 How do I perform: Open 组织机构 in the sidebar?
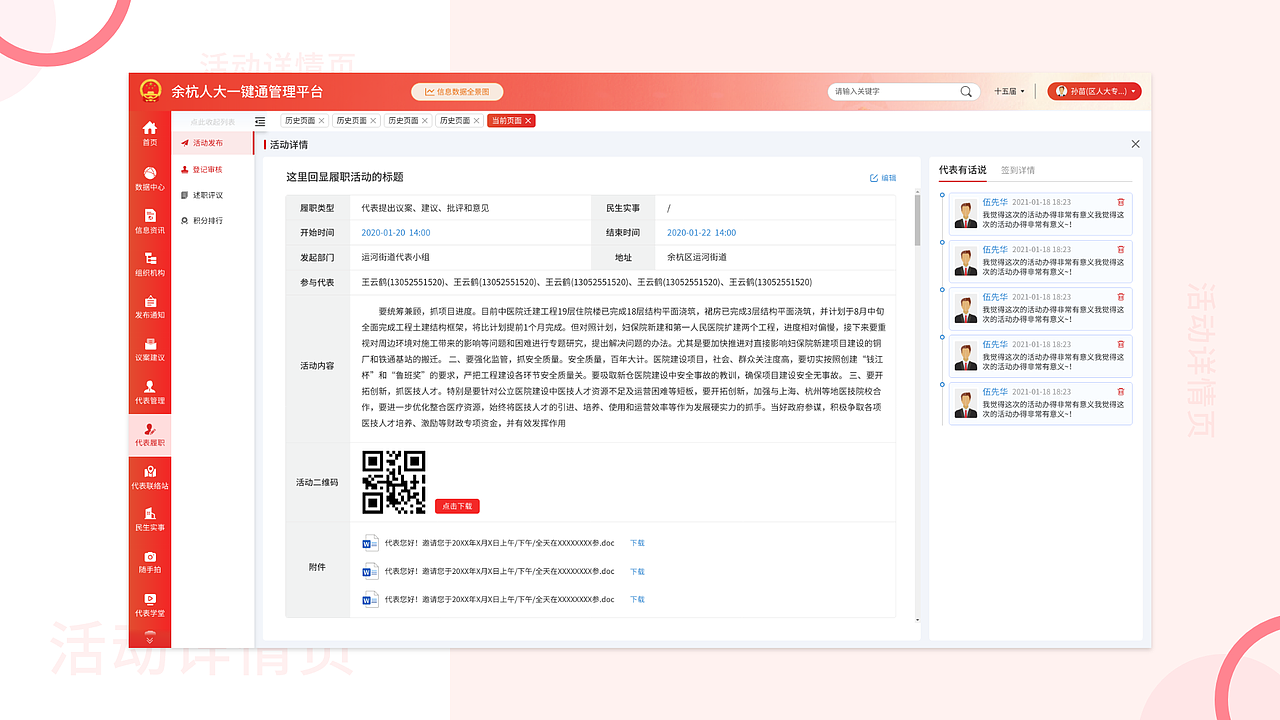[x=150, y=264]
